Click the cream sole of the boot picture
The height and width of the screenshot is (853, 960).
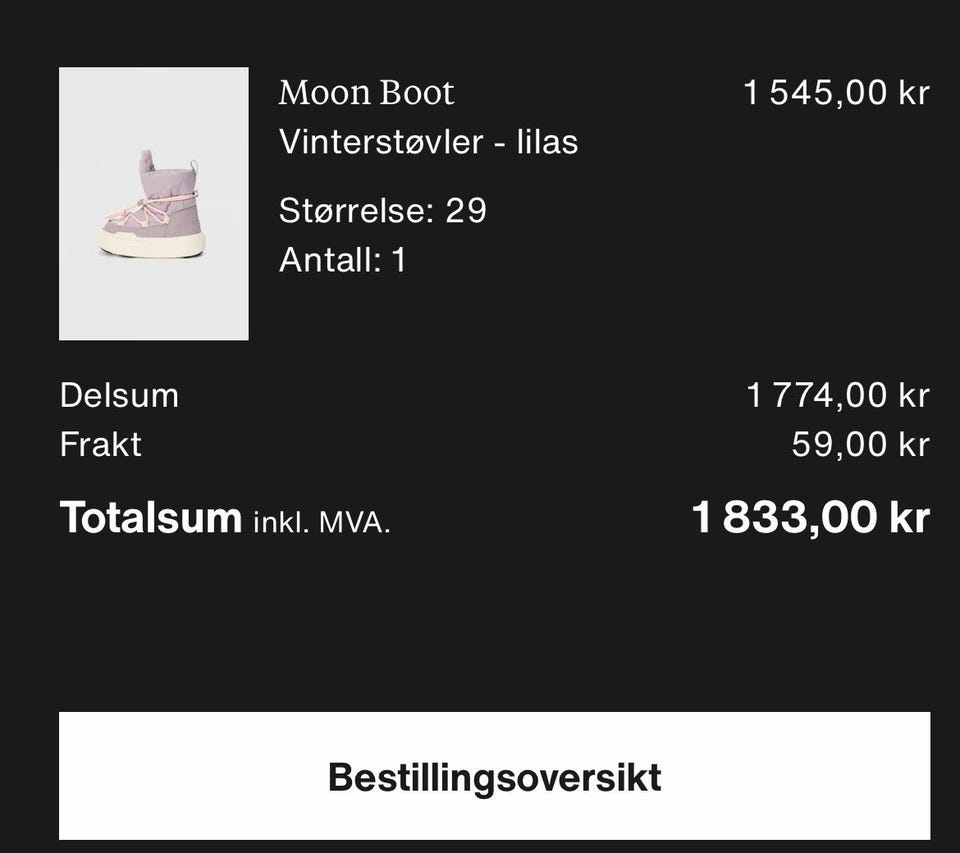(x=150, y=242)
